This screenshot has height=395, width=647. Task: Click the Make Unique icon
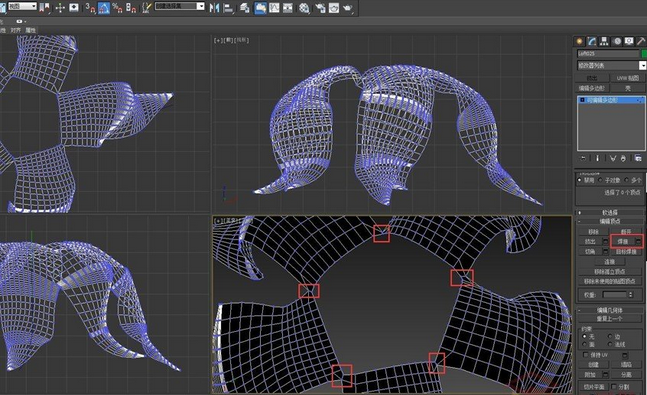613,158
